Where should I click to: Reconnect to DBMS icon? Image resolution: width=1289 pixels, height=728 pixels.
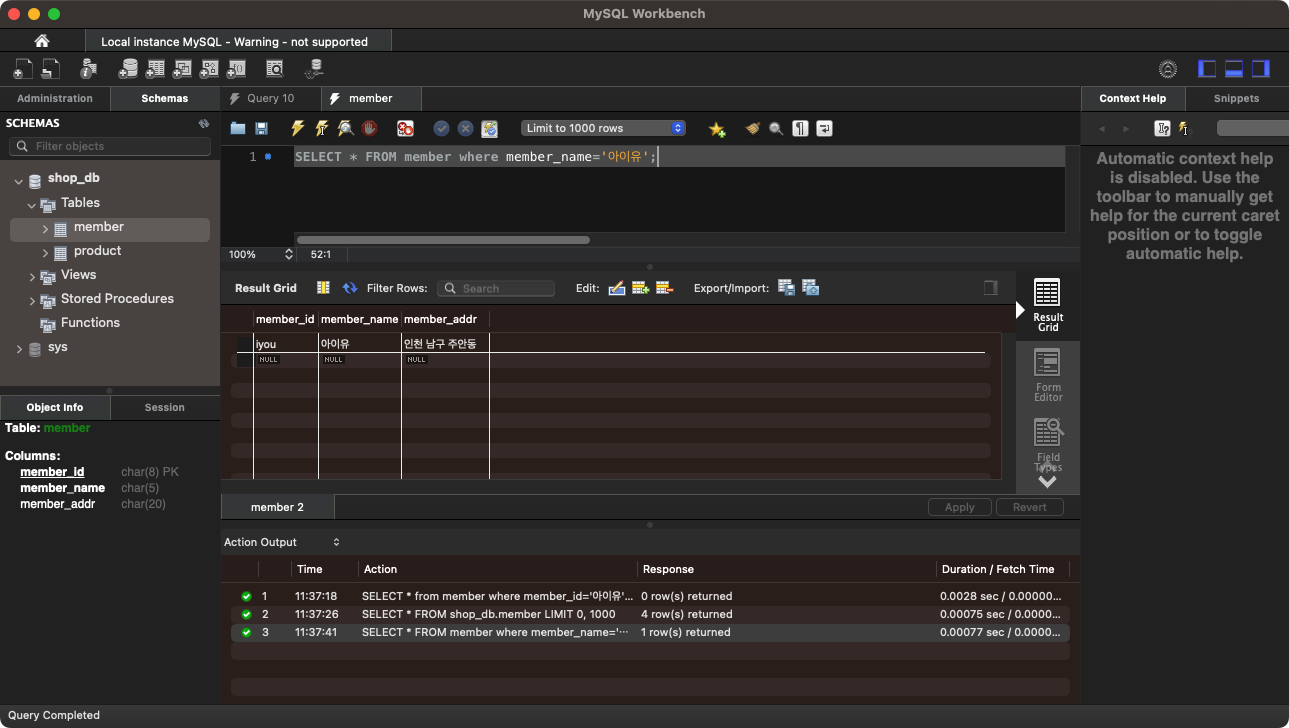coord(314,69)
